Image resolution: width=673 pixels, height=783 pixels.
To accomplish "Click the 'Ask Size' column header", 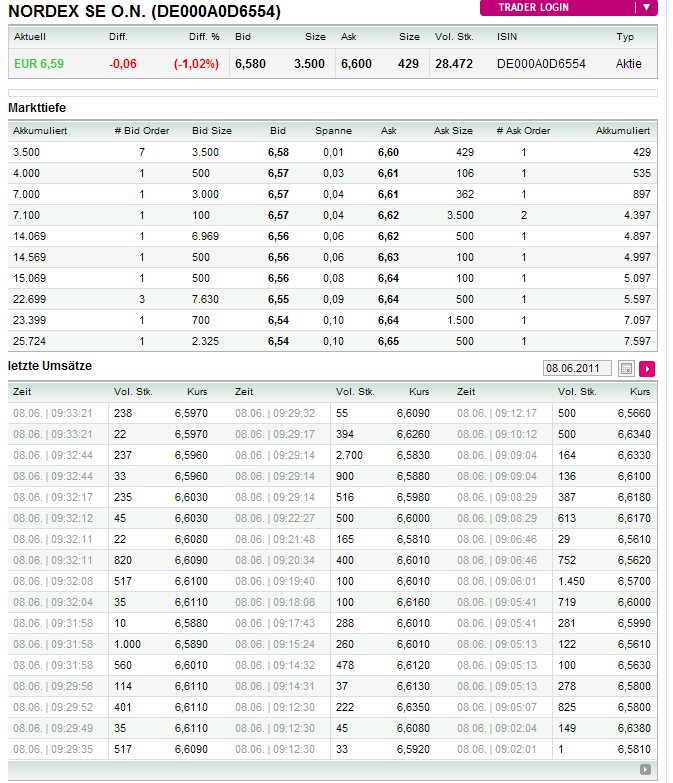I will 453,130.
